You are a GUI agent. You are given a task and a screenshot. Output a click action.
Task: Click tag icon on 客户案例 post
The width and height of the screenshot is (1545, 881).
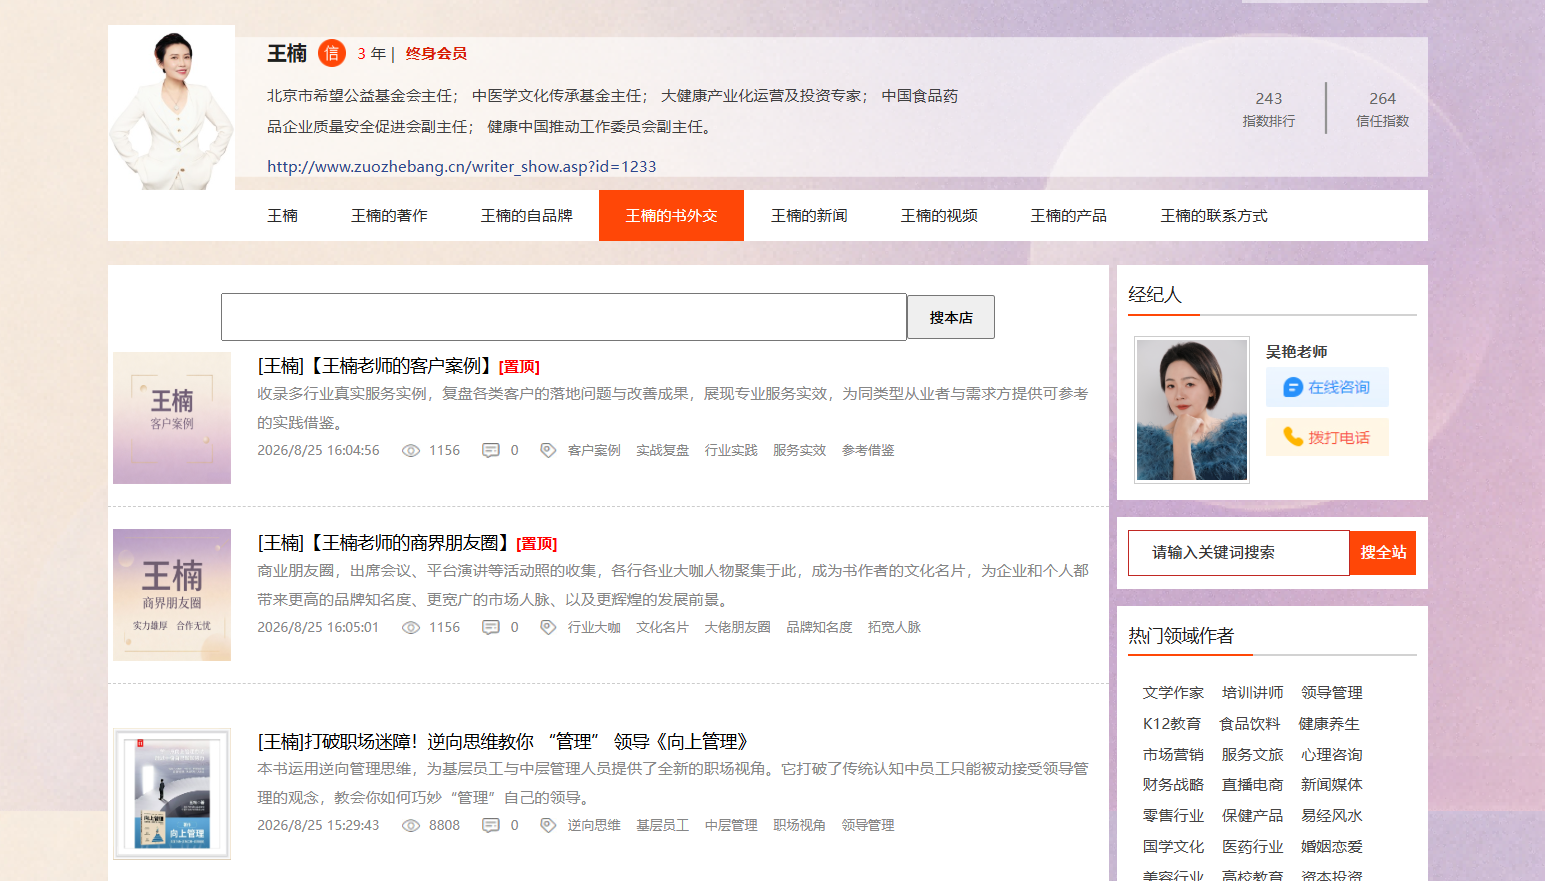tap(548, 451)
